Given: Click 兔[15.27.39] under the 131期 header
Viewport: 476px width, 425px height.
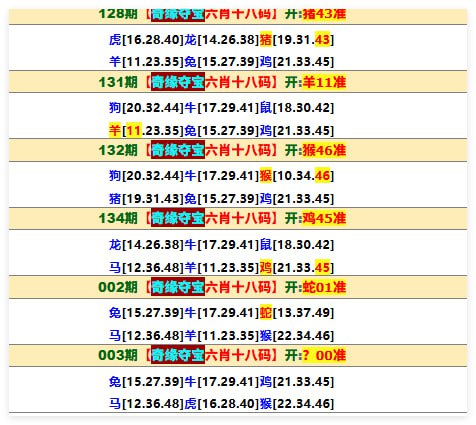Looking at the screenshot, I should click(222, 130).
